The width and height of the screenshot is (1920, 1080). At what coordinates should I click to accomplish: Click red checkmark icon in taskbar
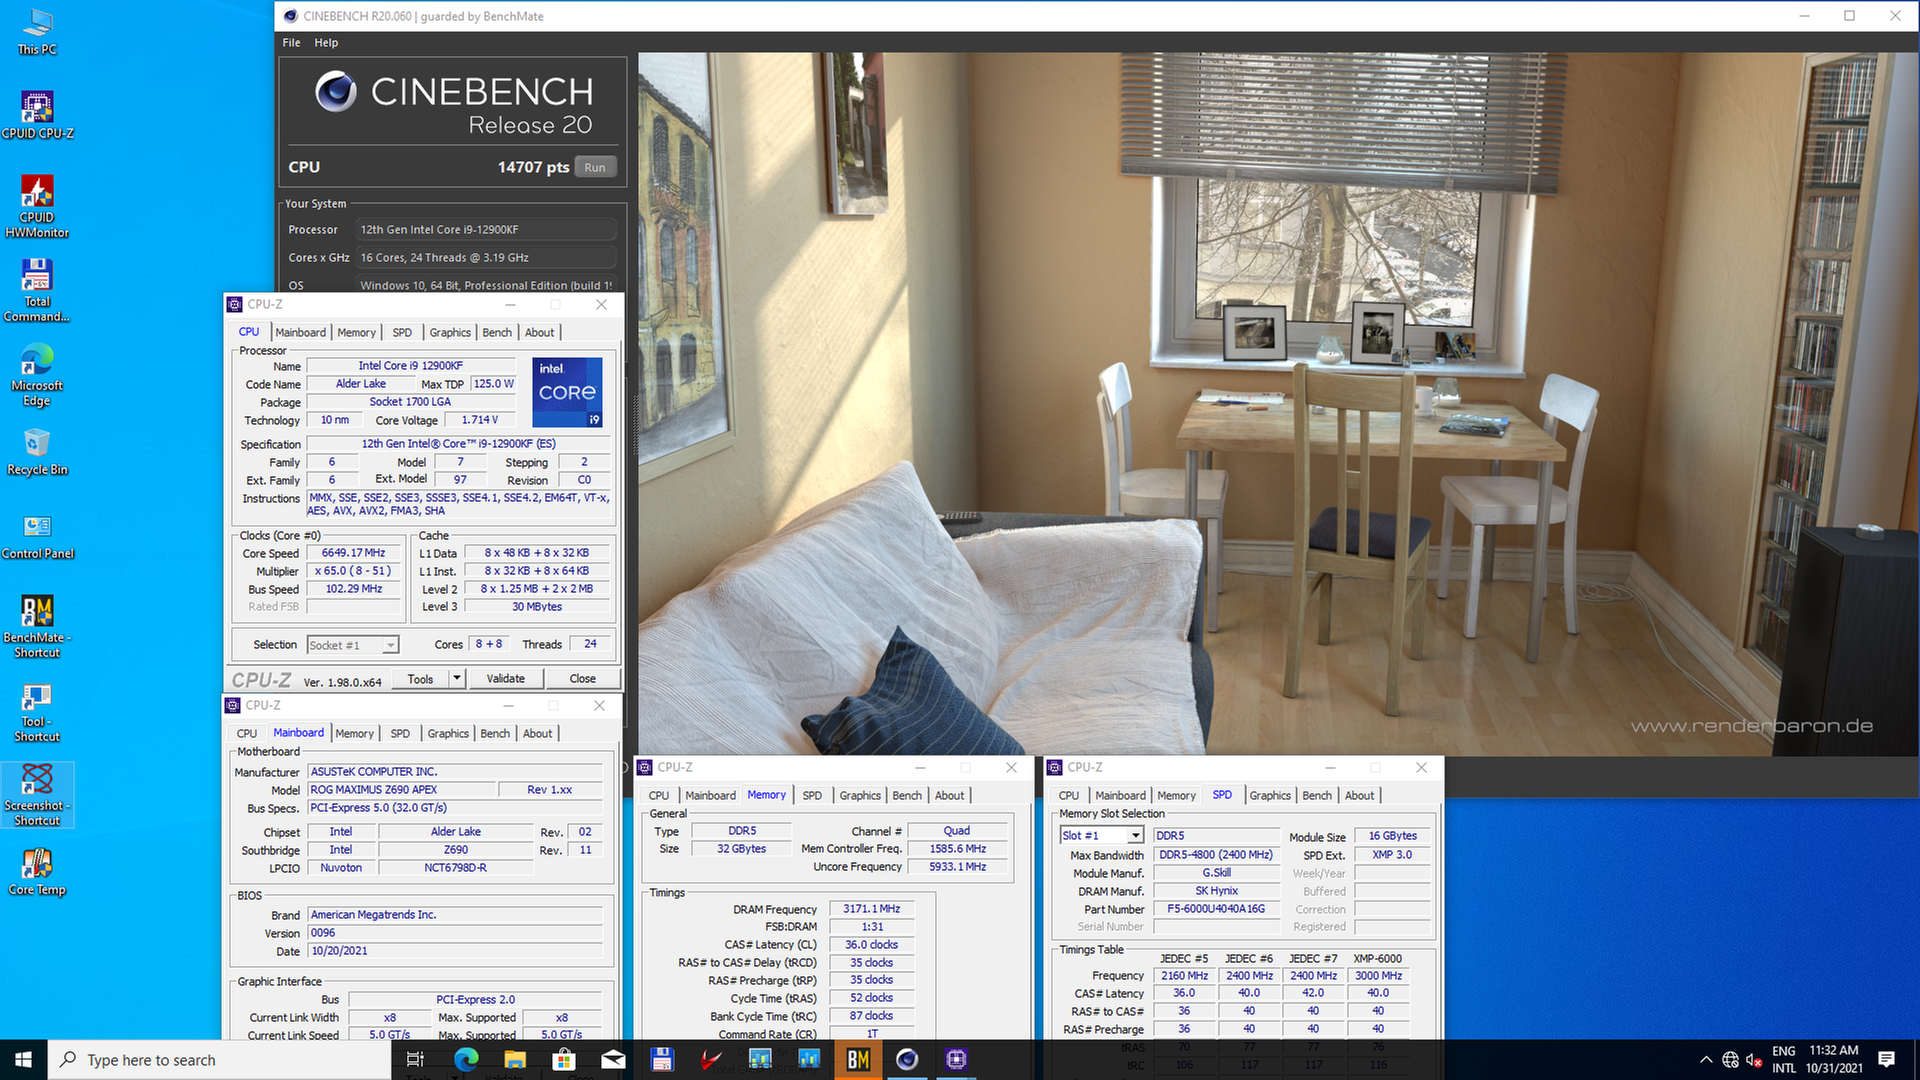click(711, 1059)
